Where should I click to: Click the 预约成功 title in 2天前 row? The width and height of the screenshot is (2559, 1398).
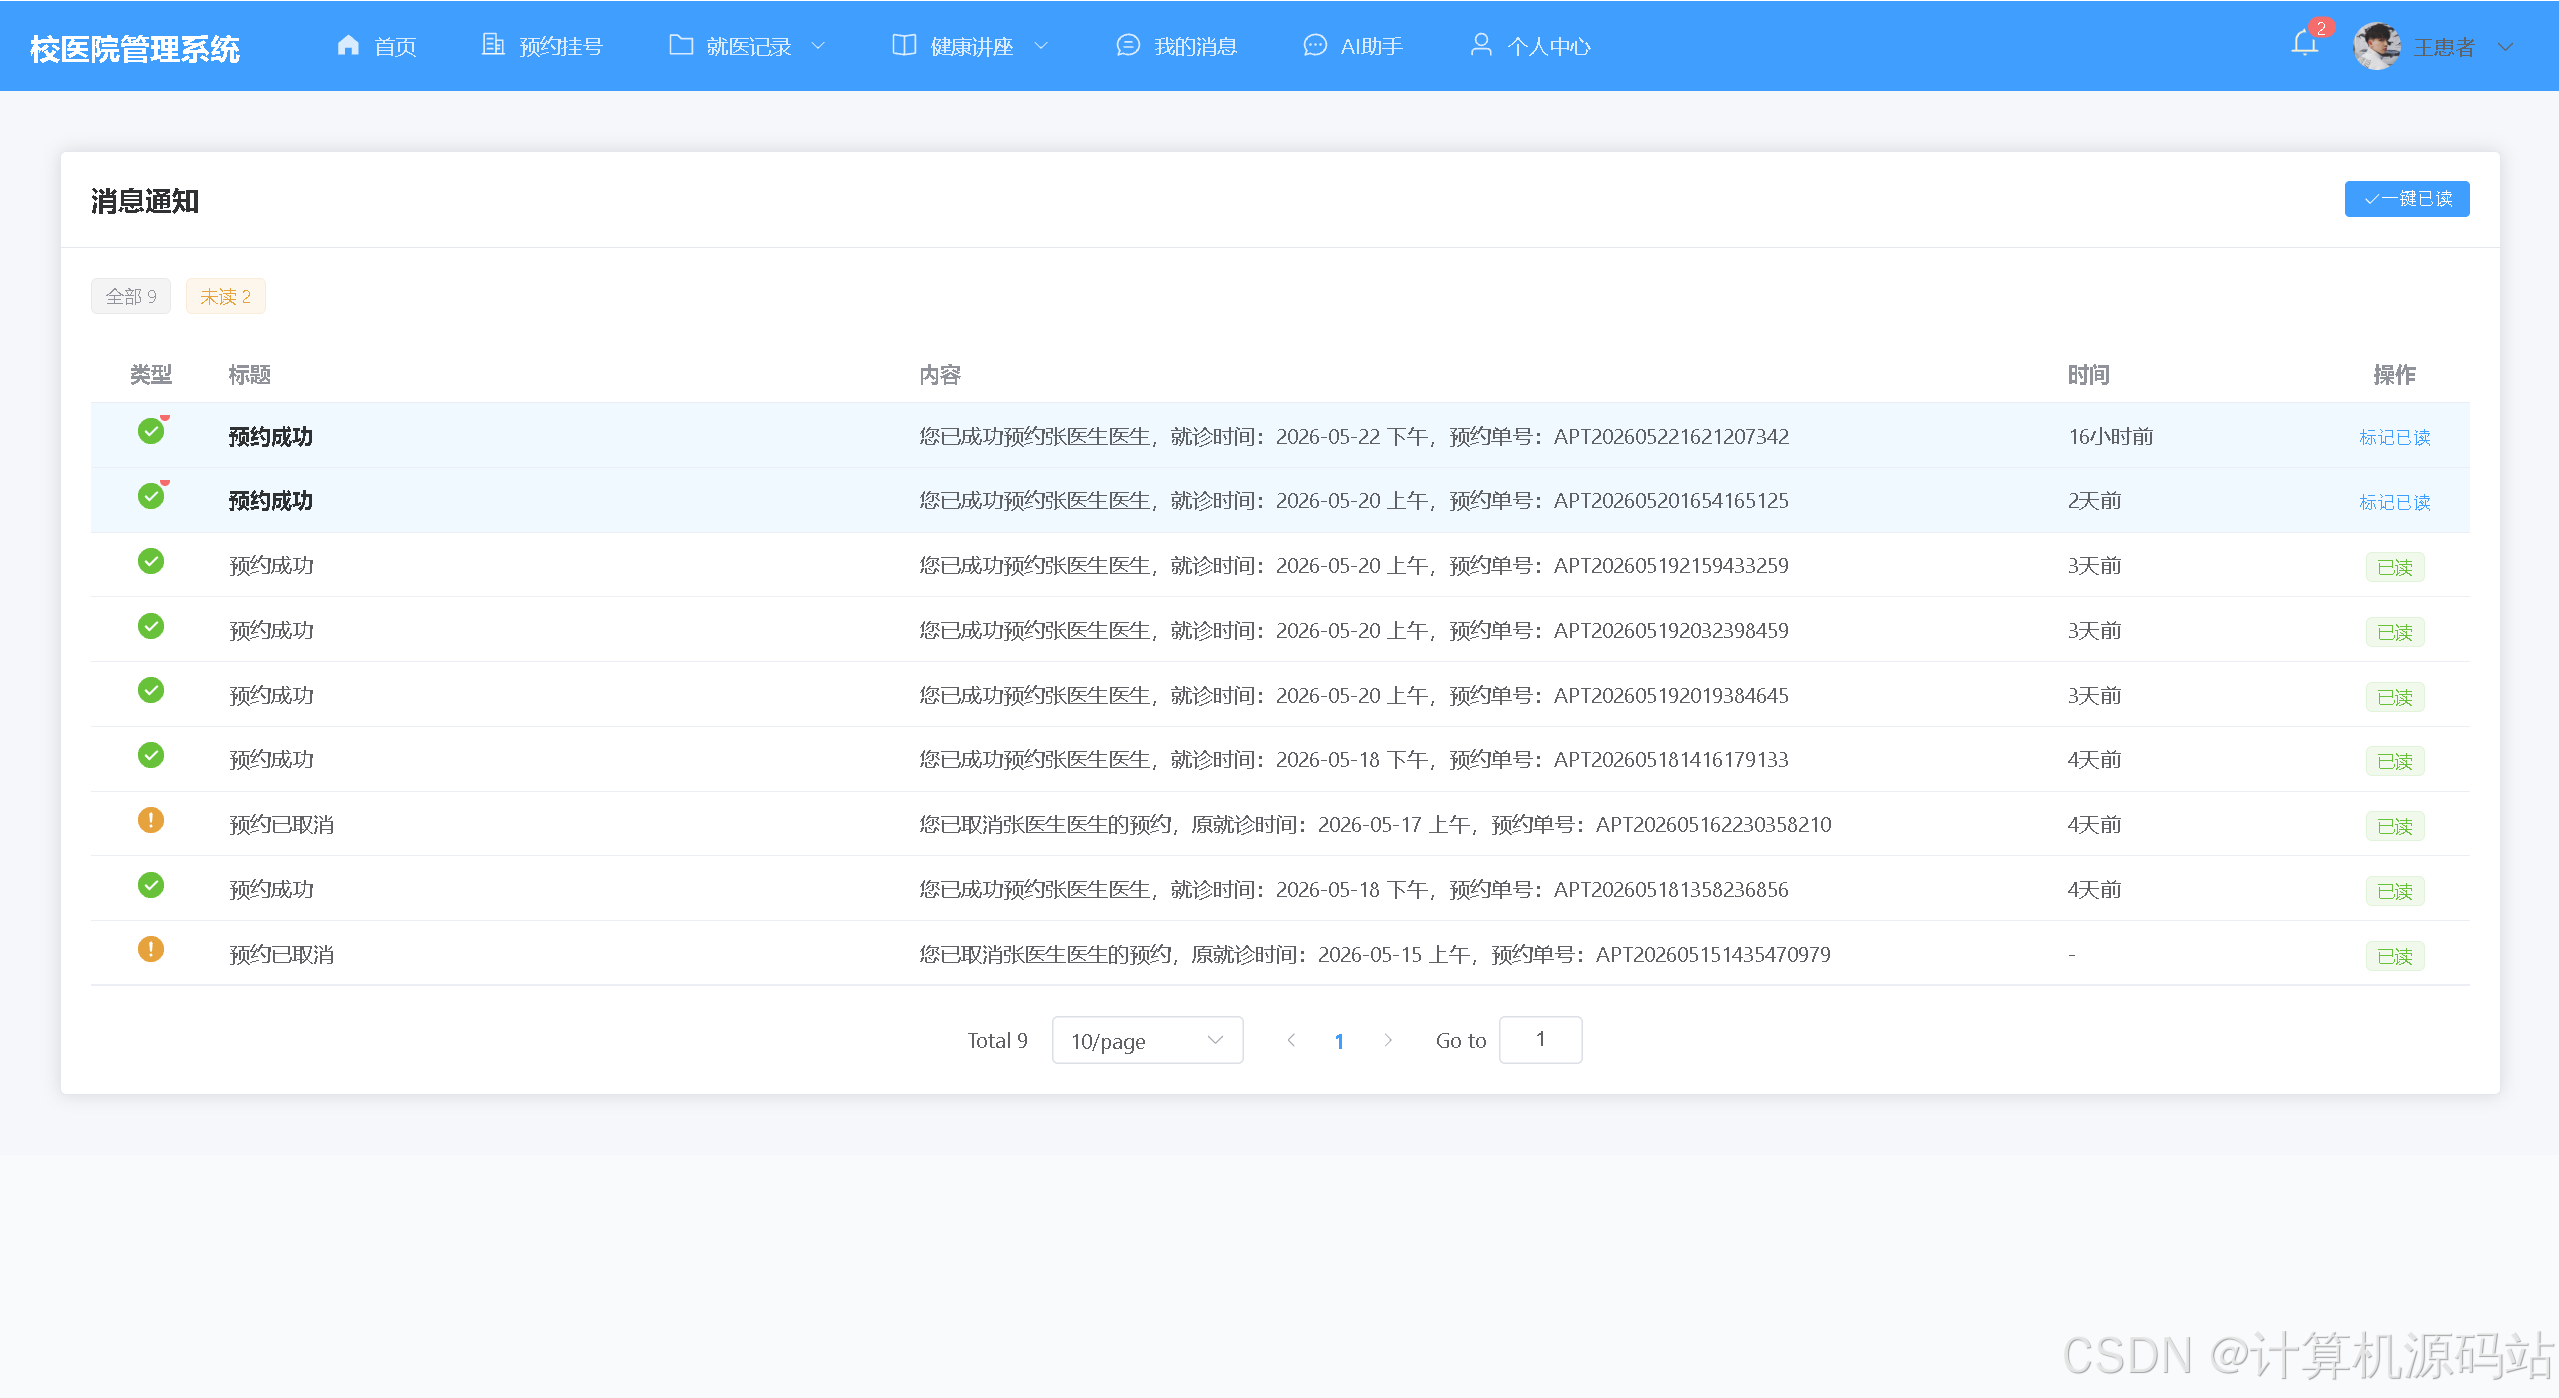[x=270, y=501]
